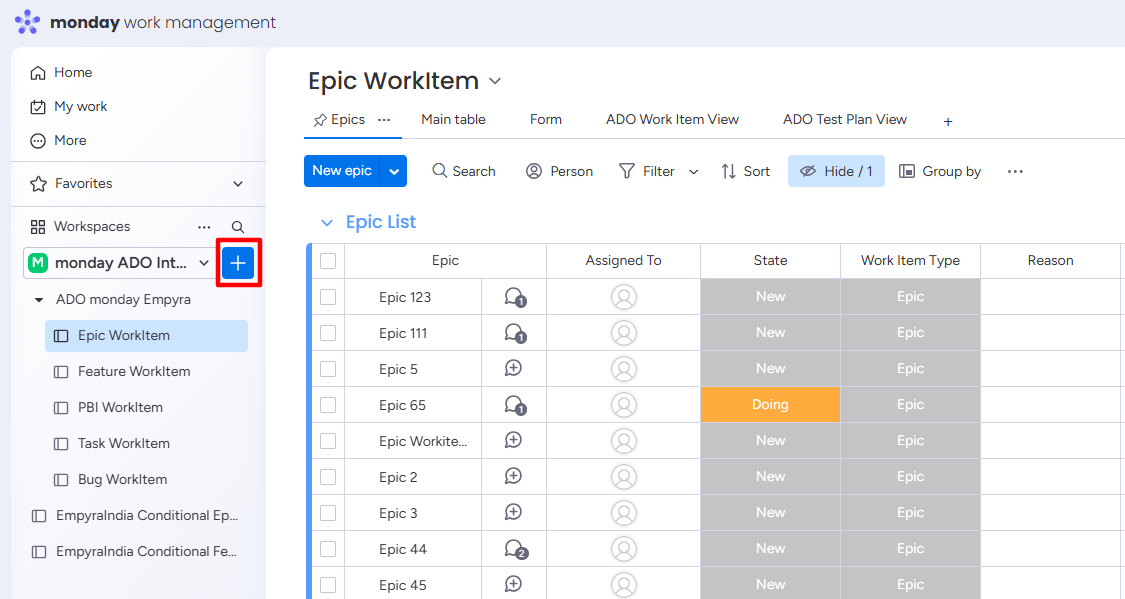Open the toolbar three-dot more options

[1015, 171]
